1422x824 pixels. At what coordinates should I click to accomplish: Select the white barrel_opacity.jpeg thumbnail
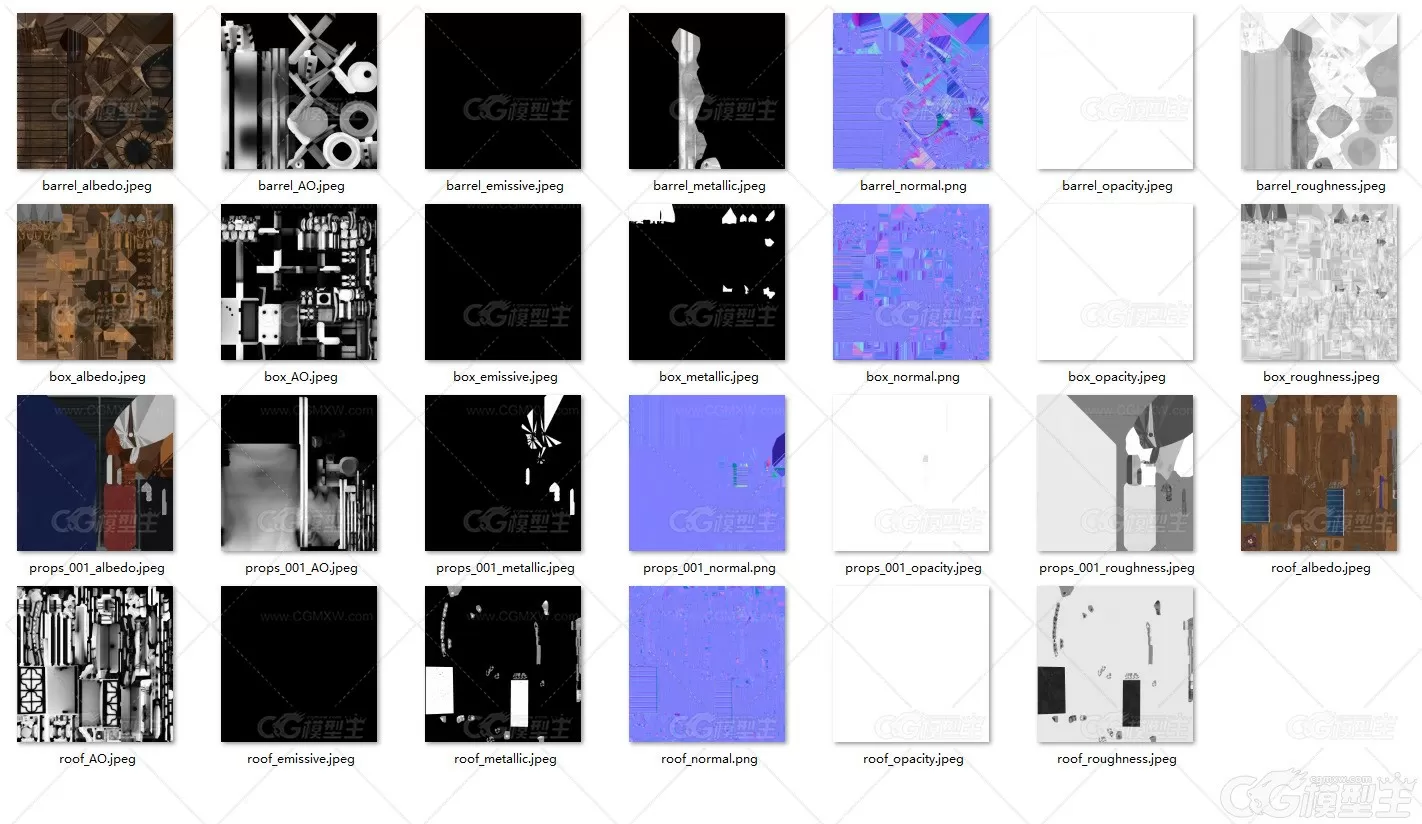tap(1115, 91)
